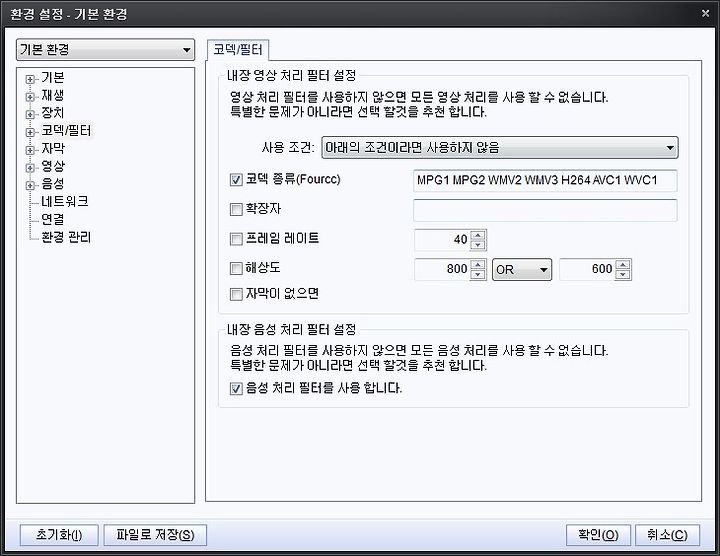The width and height of the screenshot is (720, 556).
Task: Enable the 해상도 checkbox
Action: click(x=236, y=268)
